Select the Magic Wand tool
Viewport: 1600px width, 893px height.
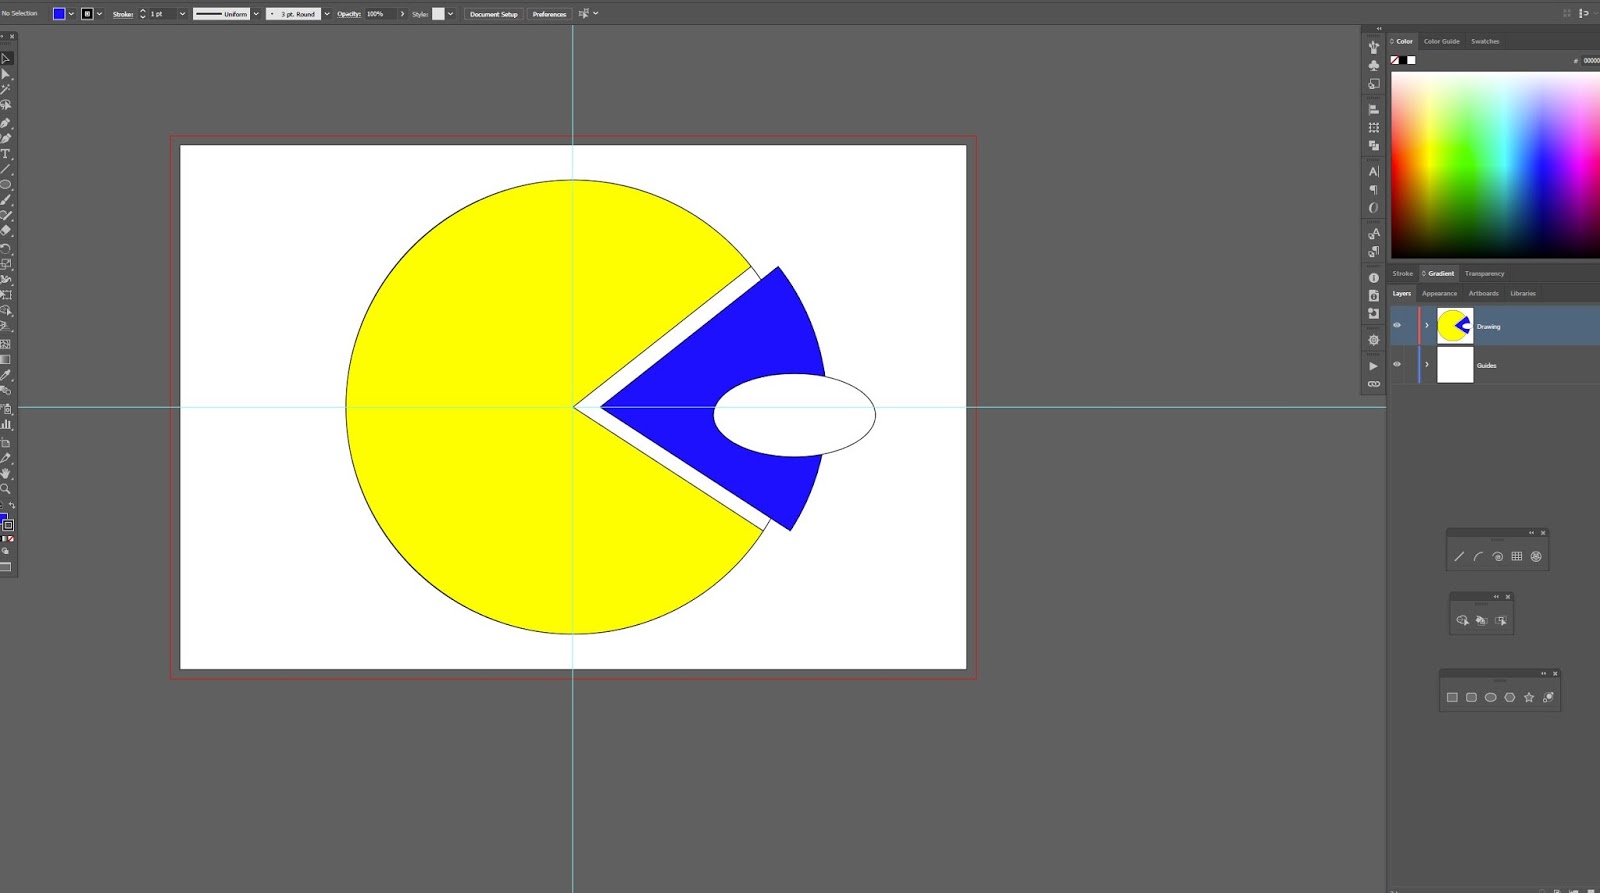pyautogui.click(x=6, y=89)
